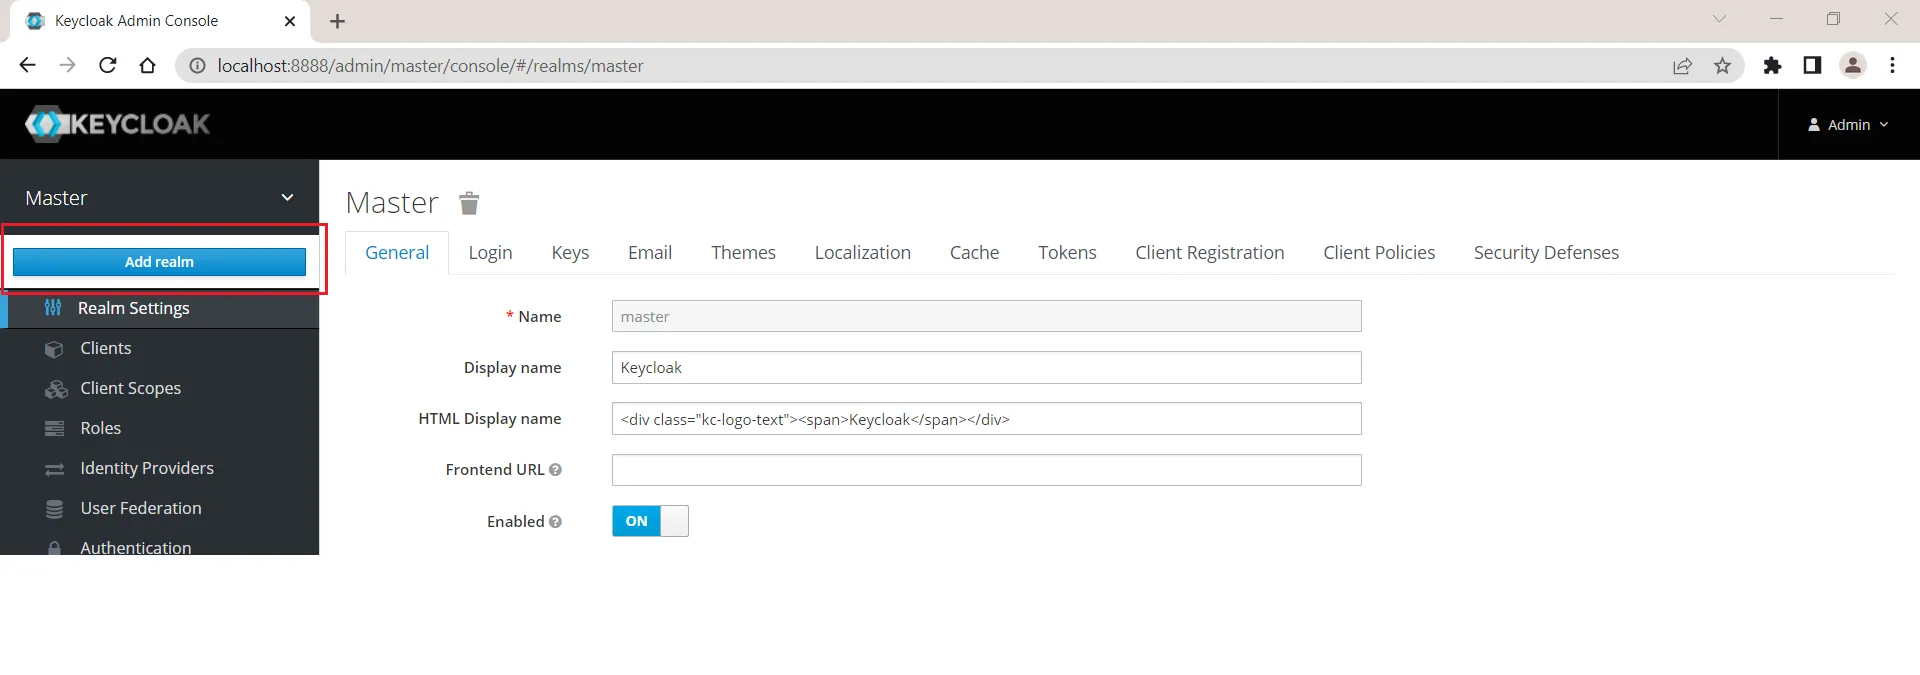Click the trash icon beside Master heading
This screenshot has height=675, width=1920.
469,204
